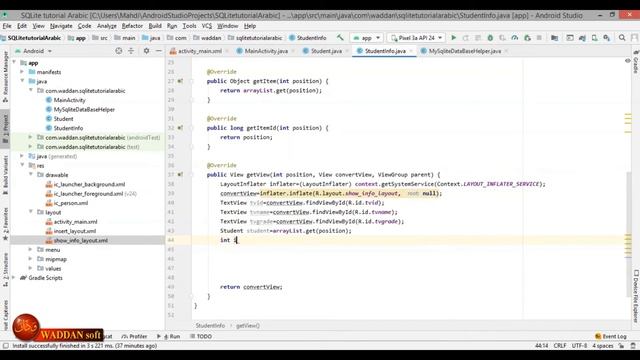Open the Gradle side tab
This screenshot has width=640, height=360.
coord(636,63)
